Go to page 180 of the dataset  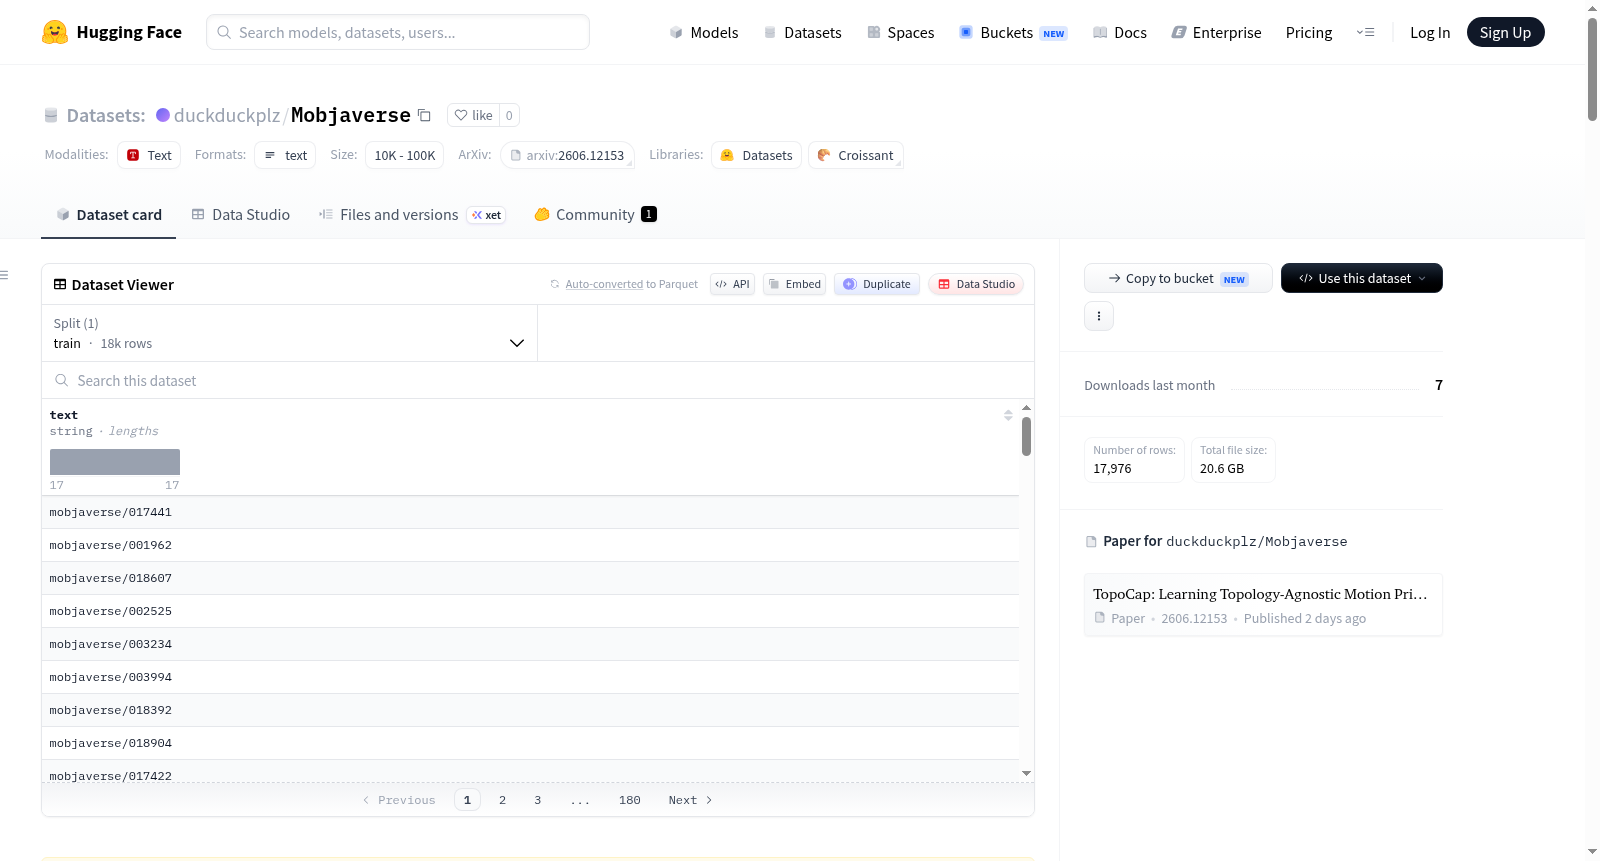(x=630, y=800)
